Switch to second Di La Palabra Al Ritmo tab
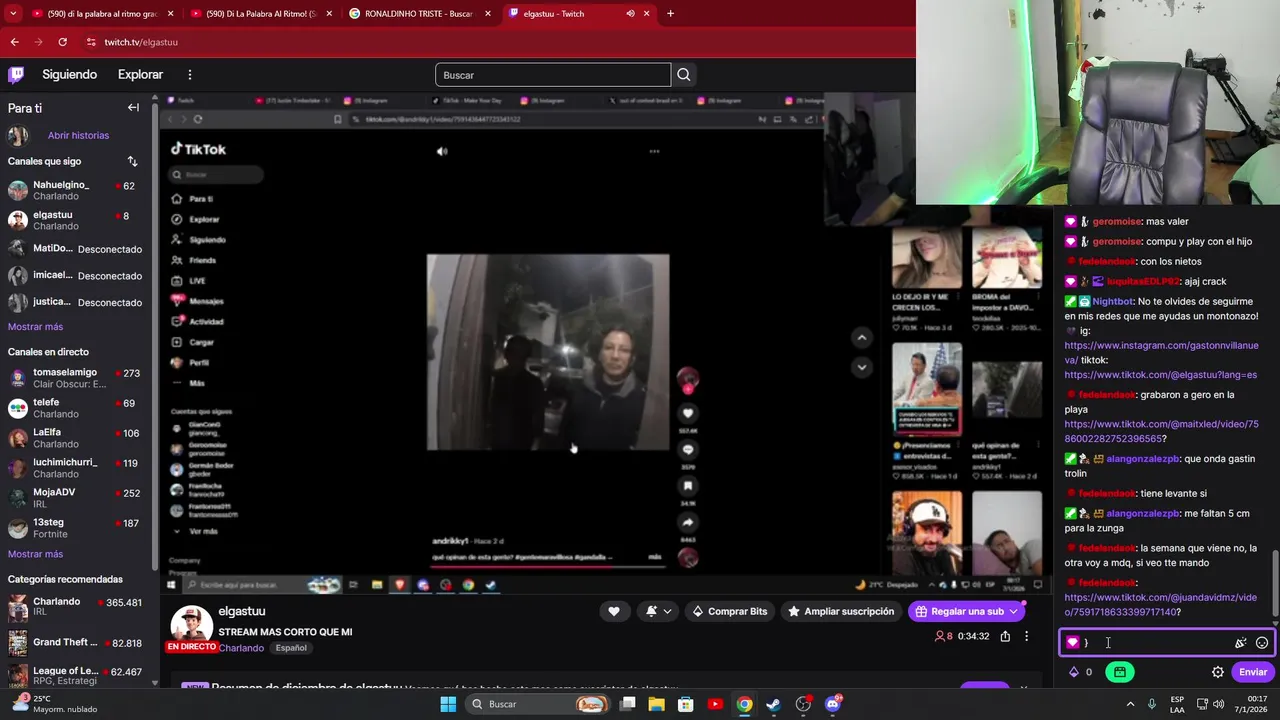 coord(261,14)
